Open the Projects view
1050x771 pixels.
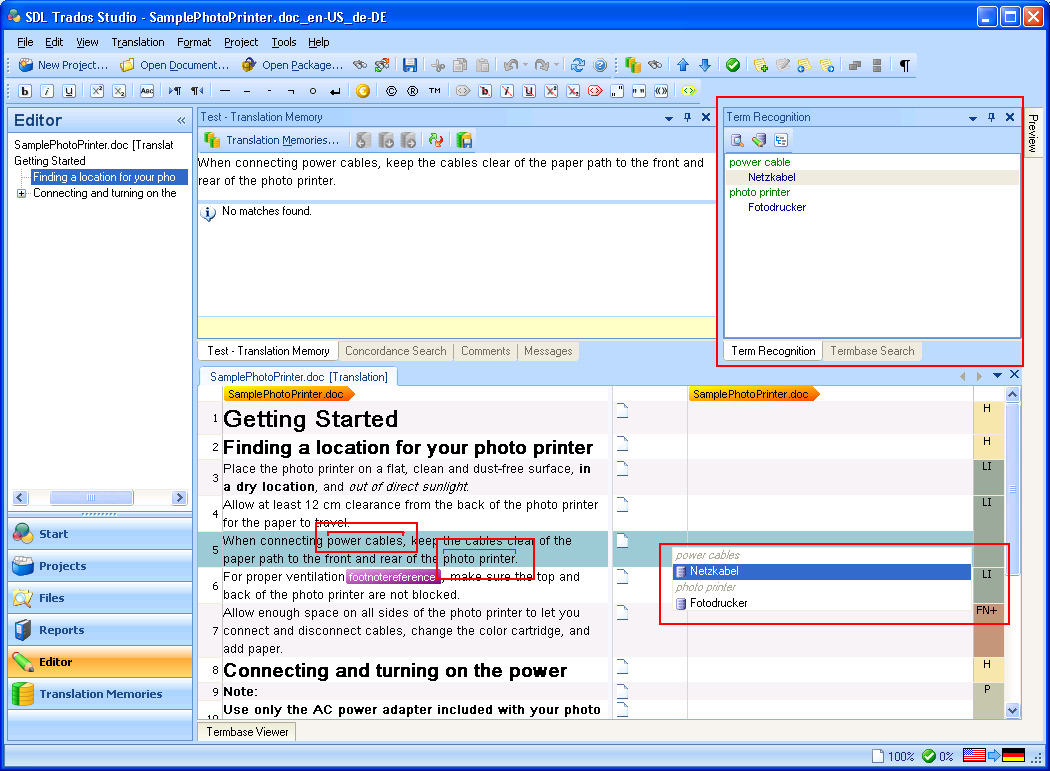pyautogui.click(x=100, y=566)
